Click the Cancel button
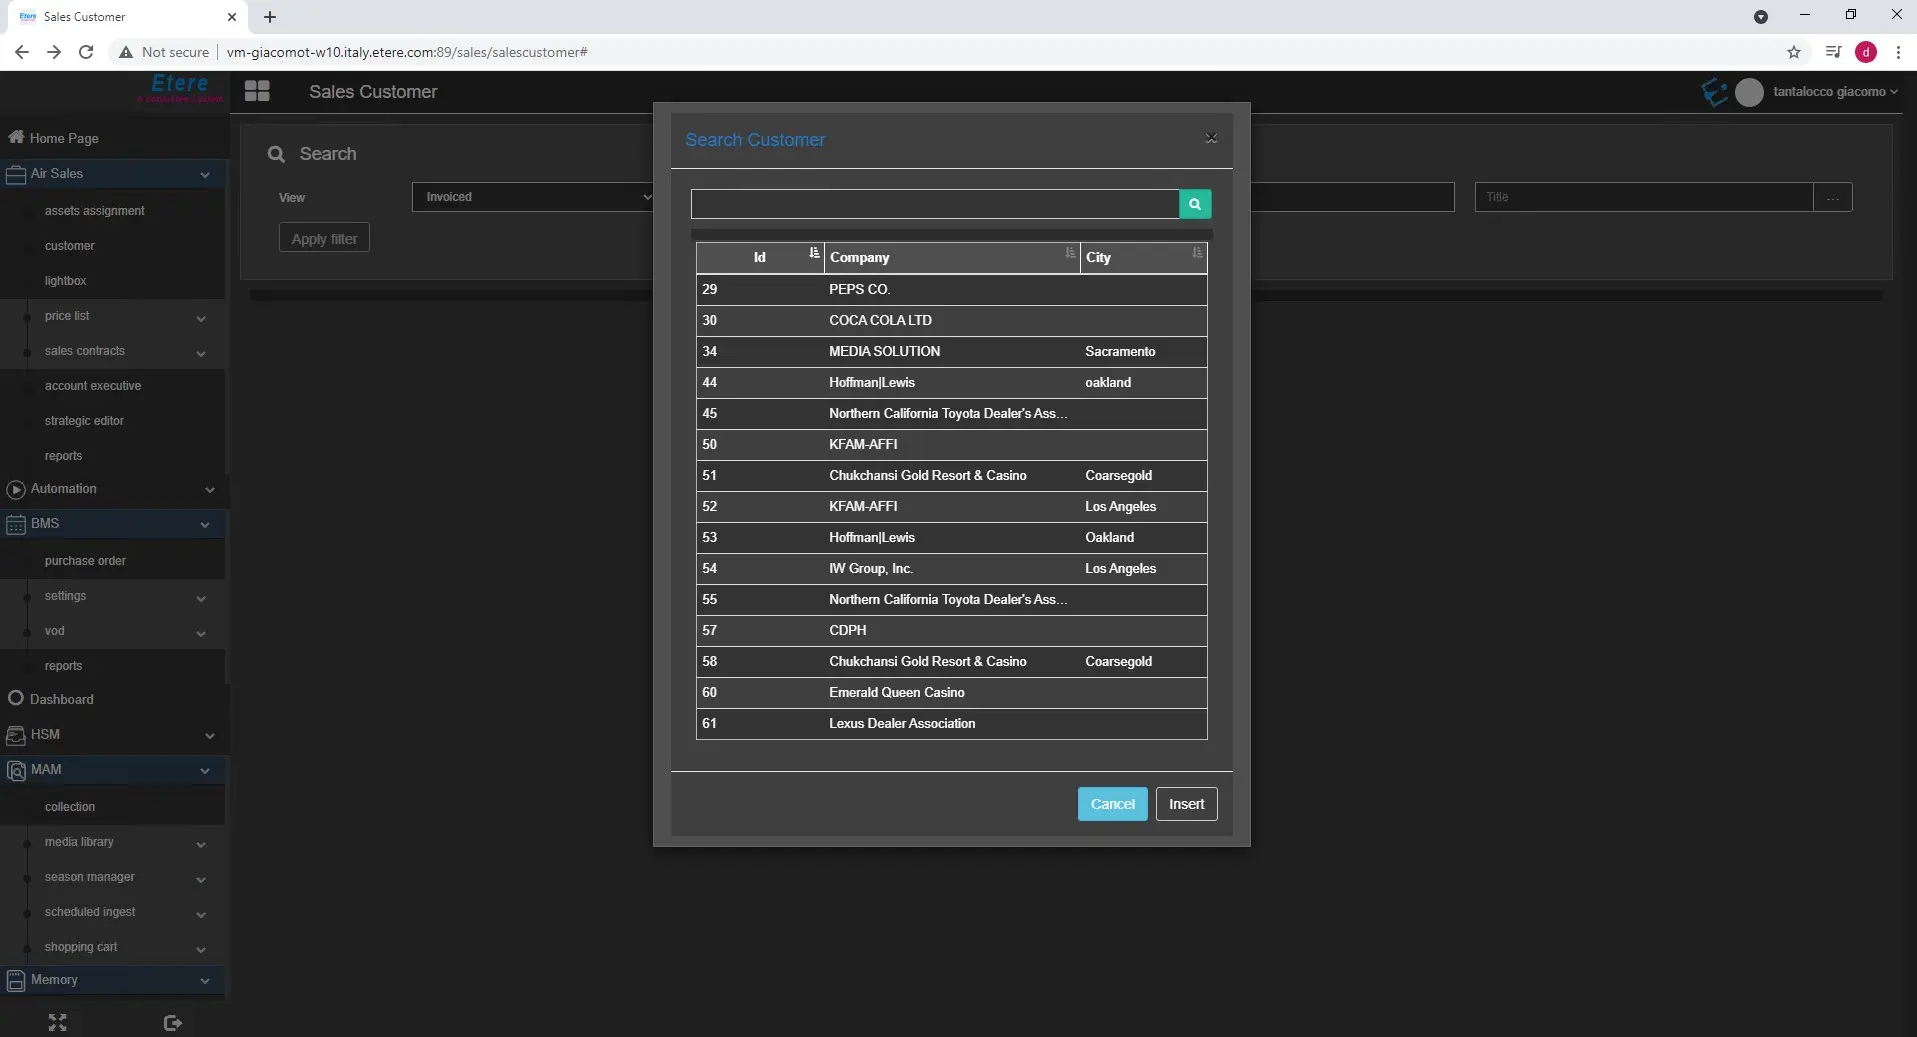 (1112, 804)
